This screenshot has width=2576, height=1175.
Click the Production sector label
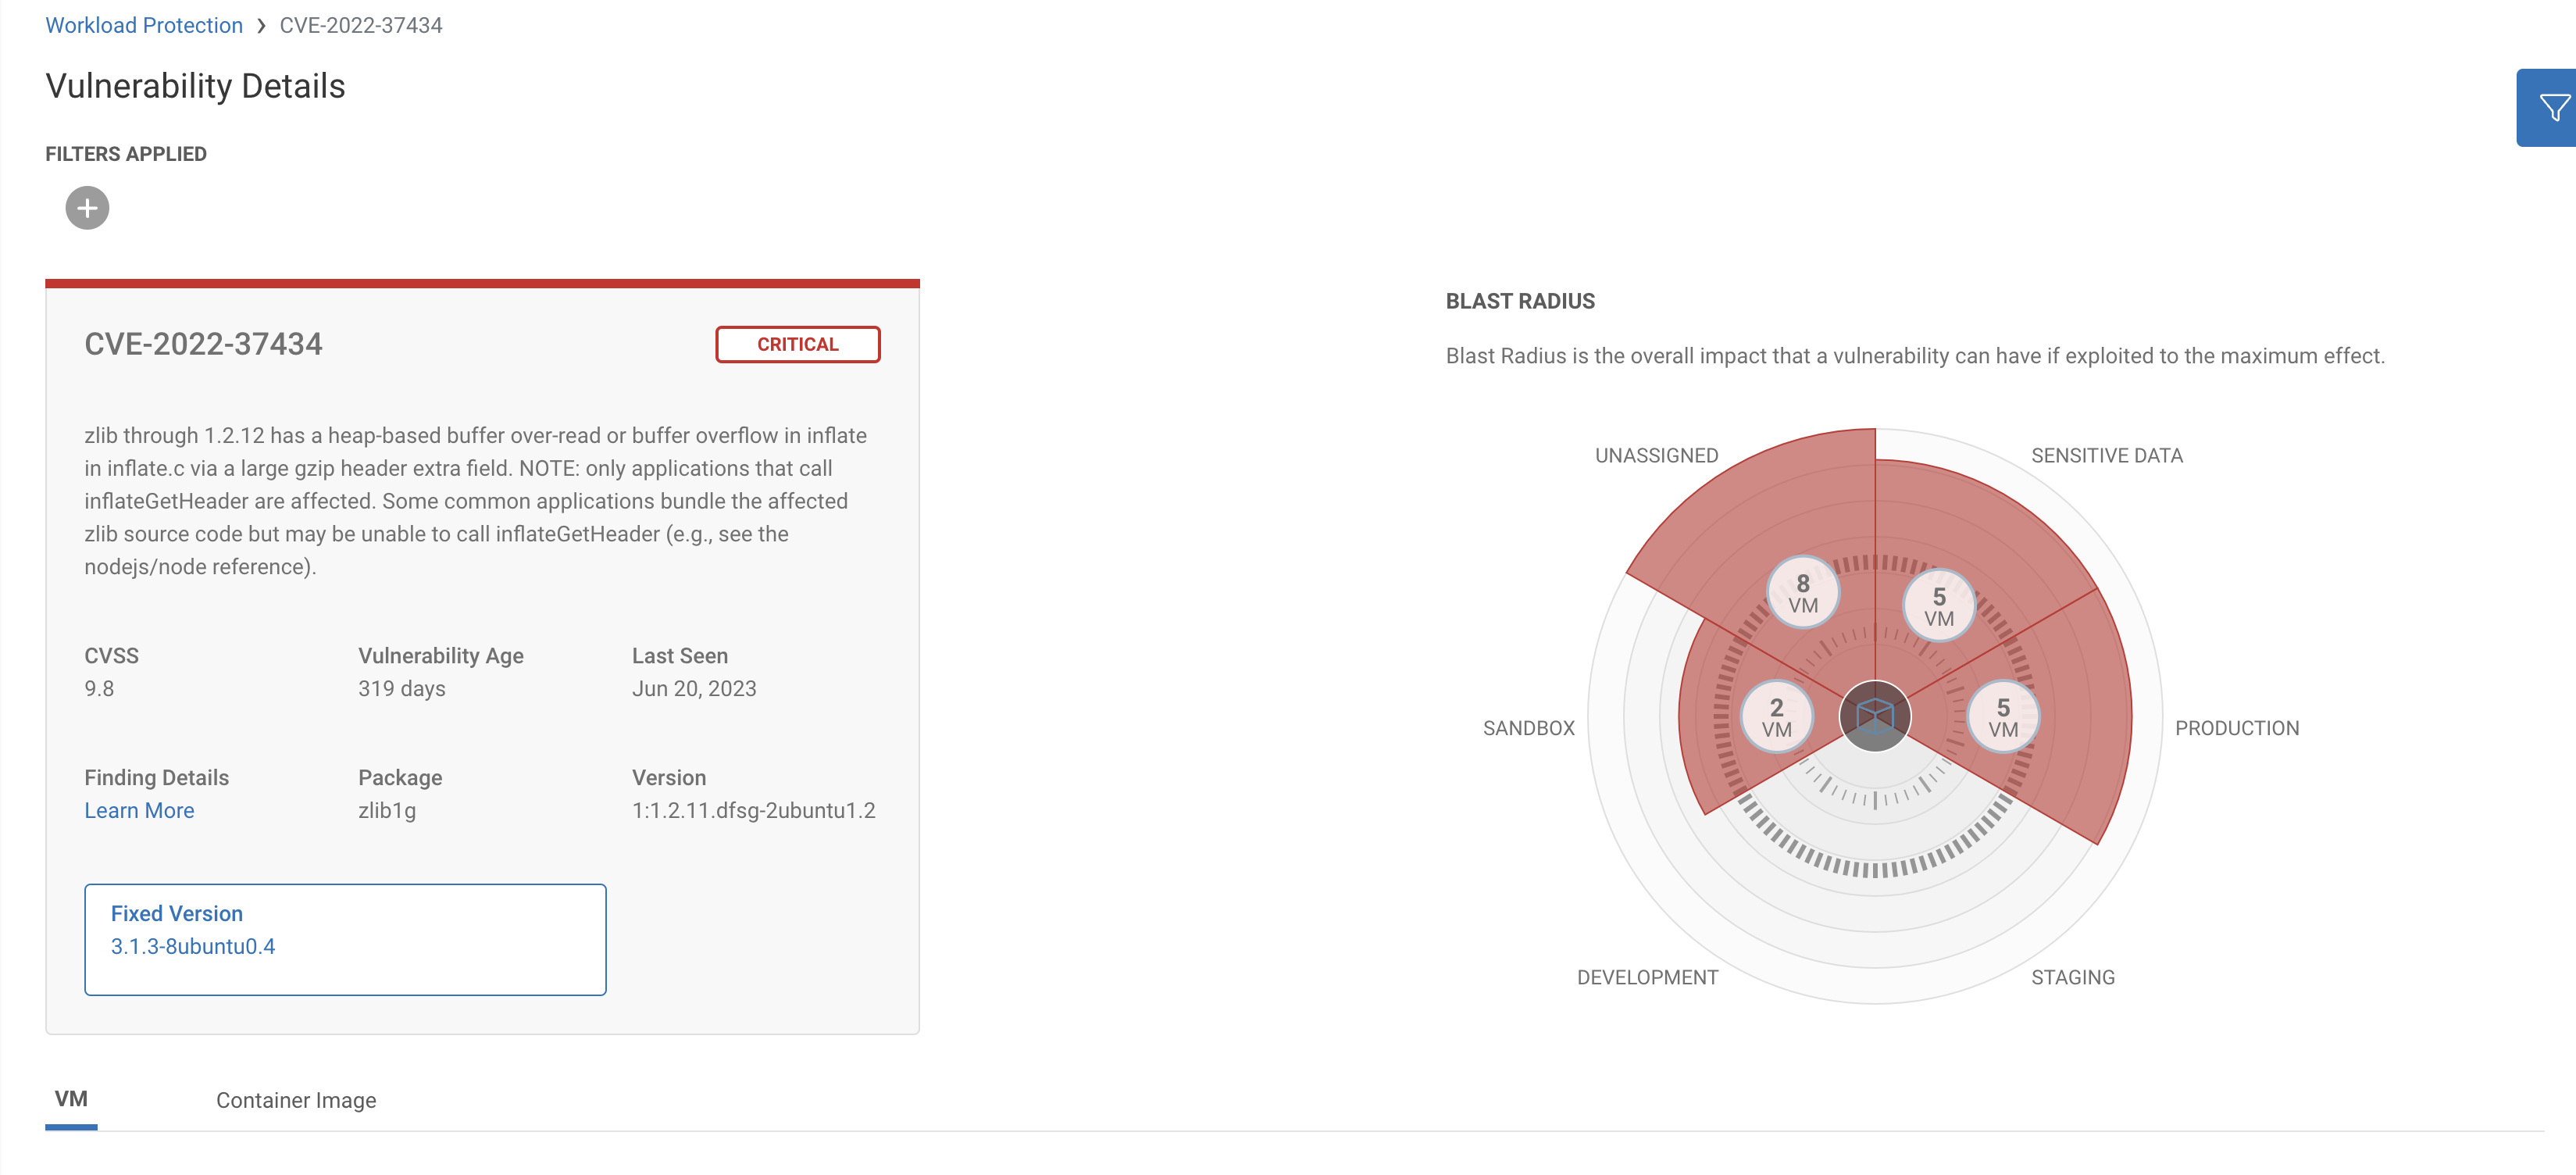(2237, 728)
